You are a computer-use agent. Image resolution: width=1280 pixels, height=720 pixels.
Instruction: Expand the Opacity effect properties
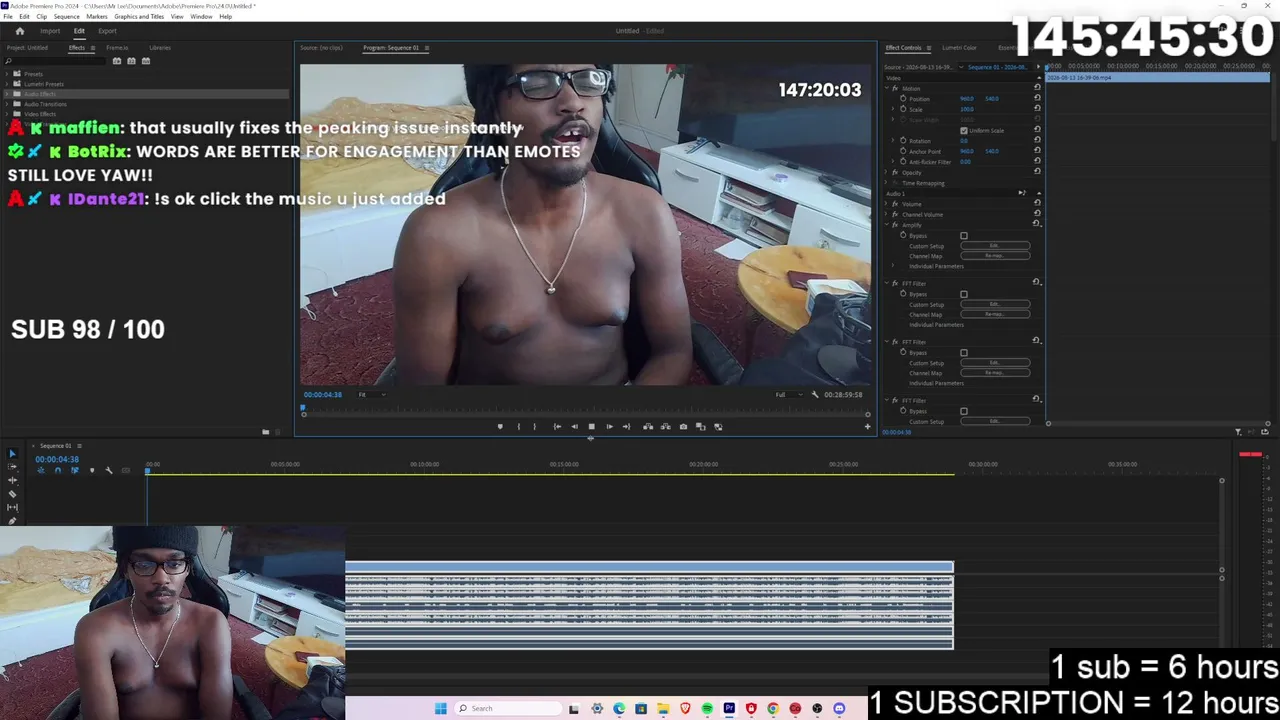tap(886, 173)
